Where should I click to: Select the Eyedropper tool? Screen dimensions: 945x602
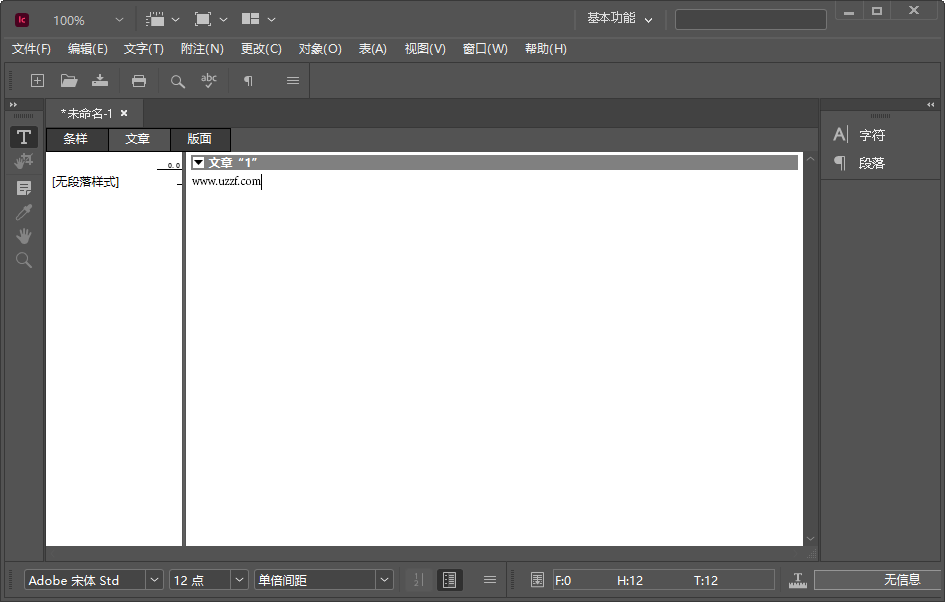(23, 211)
